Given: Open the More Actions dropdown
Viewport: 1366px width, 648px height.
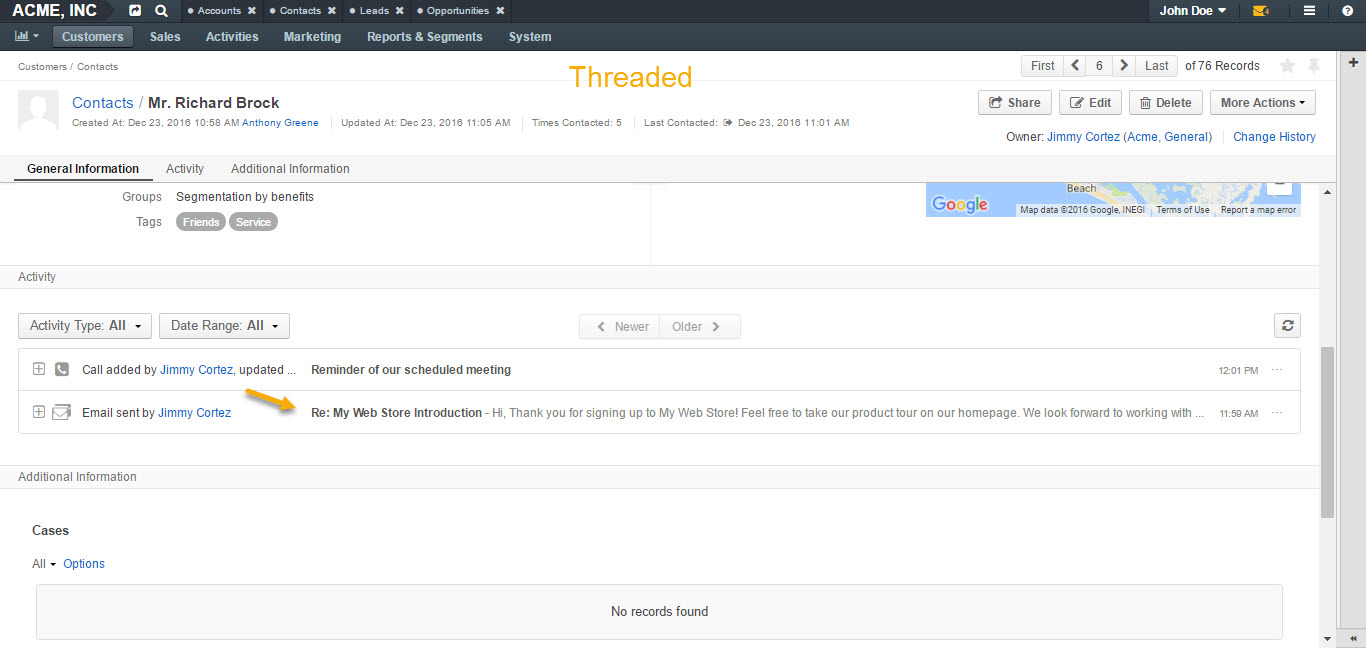Looking at the screenshot, I should (x=1262, y=103).
